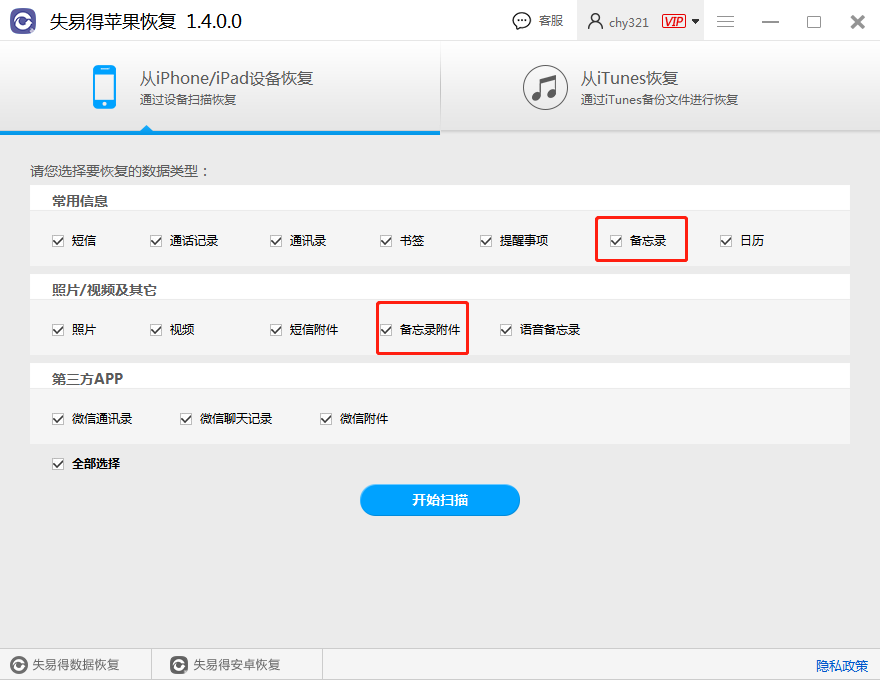
Task: Toggle the 微信附件 checkbox
Action: (326, 419)
